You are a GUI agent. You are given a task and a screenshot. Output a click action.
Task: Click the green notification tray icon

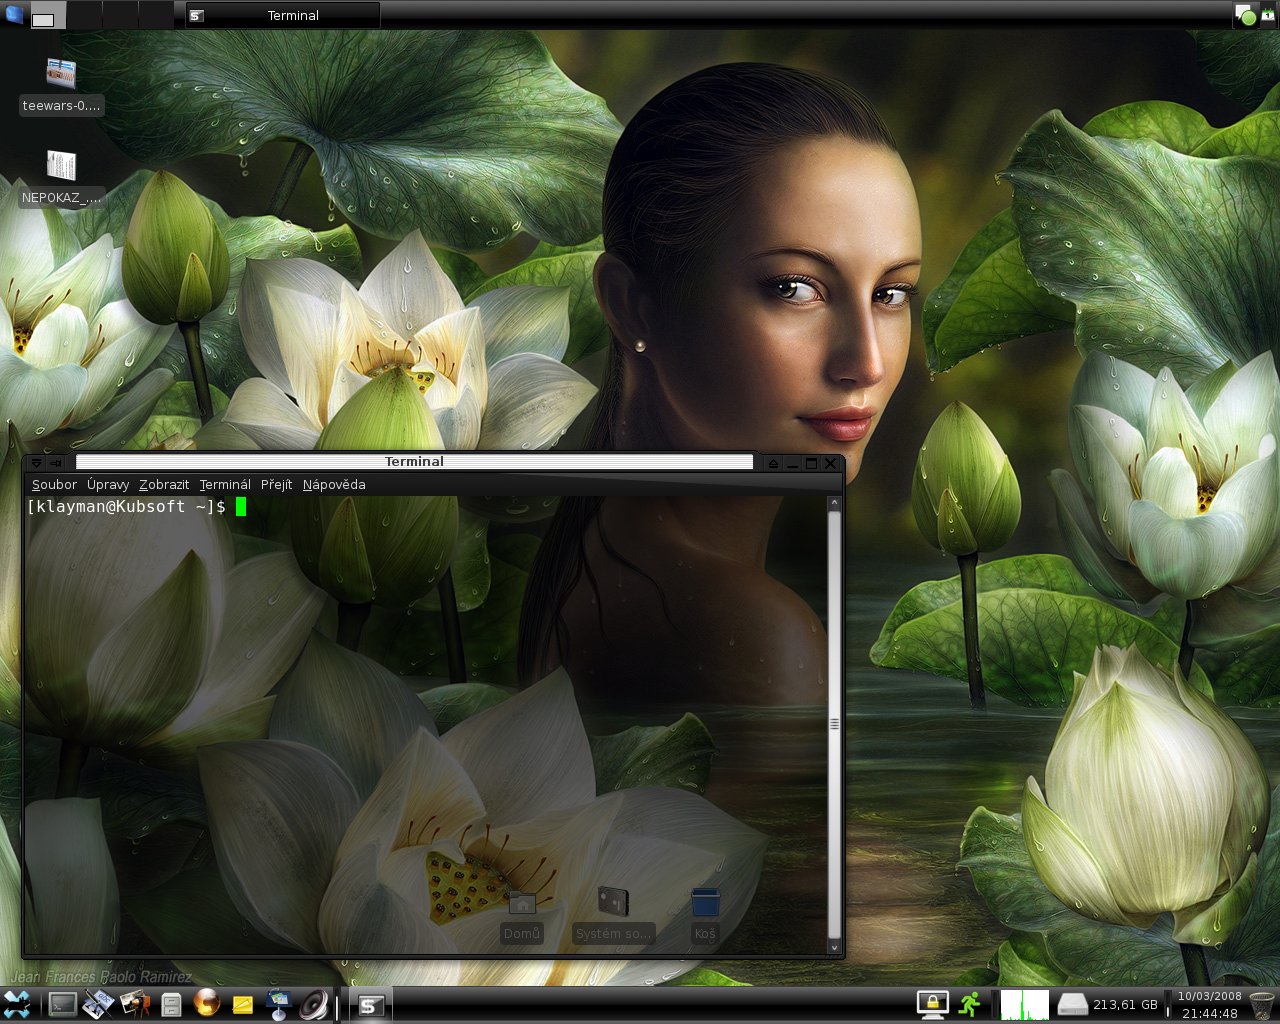tap(1245, 15)
